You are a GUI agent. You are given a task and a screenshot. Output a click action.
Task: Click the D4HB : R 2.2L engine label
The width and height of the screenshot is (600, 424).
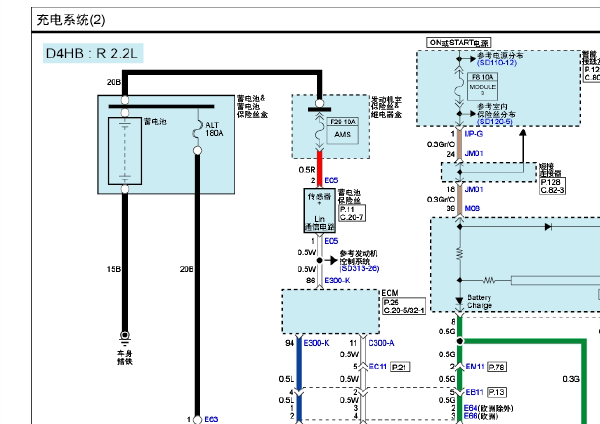tap(93, 53)
